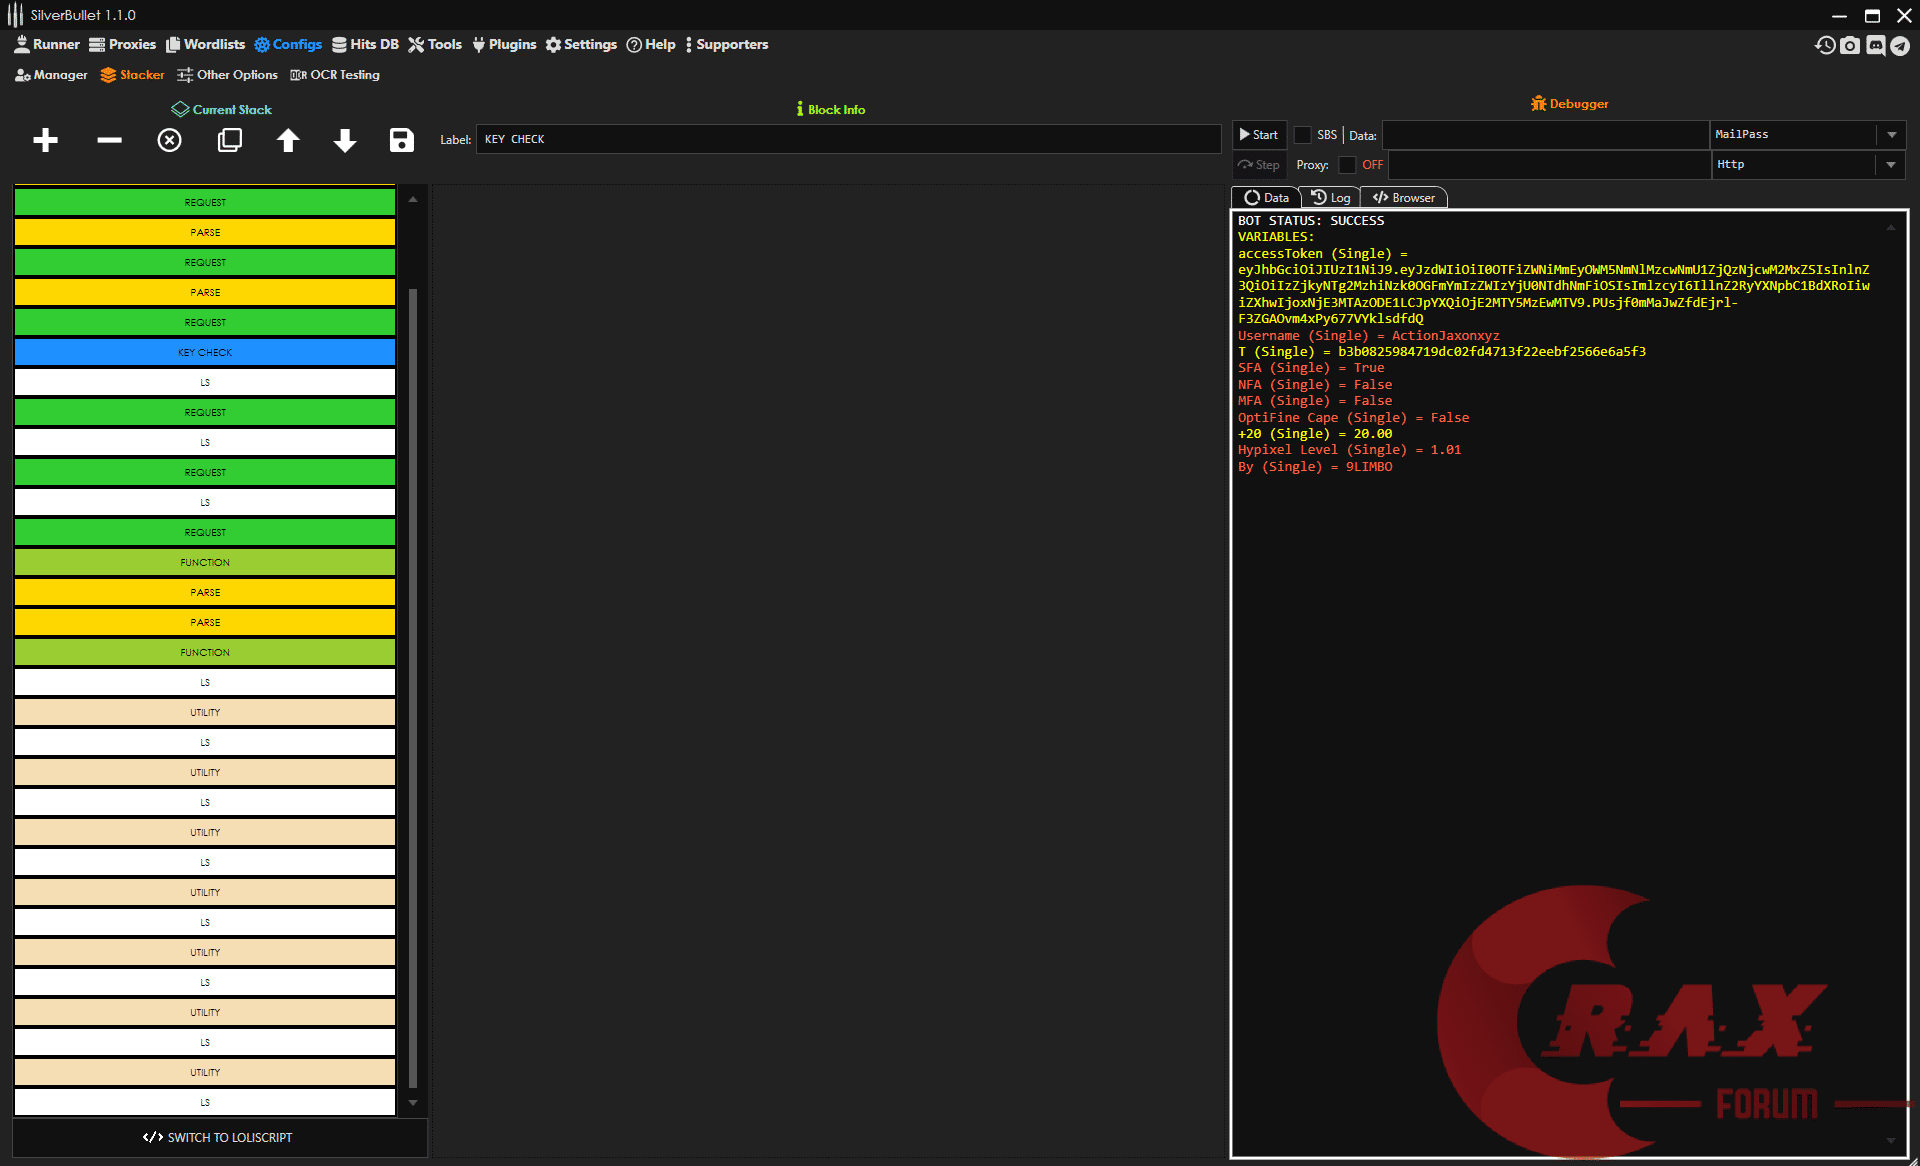Click Switch to LoliScript button
The width and height of the screenshot is (1920, 1166).
click(x=219, y=1138)
